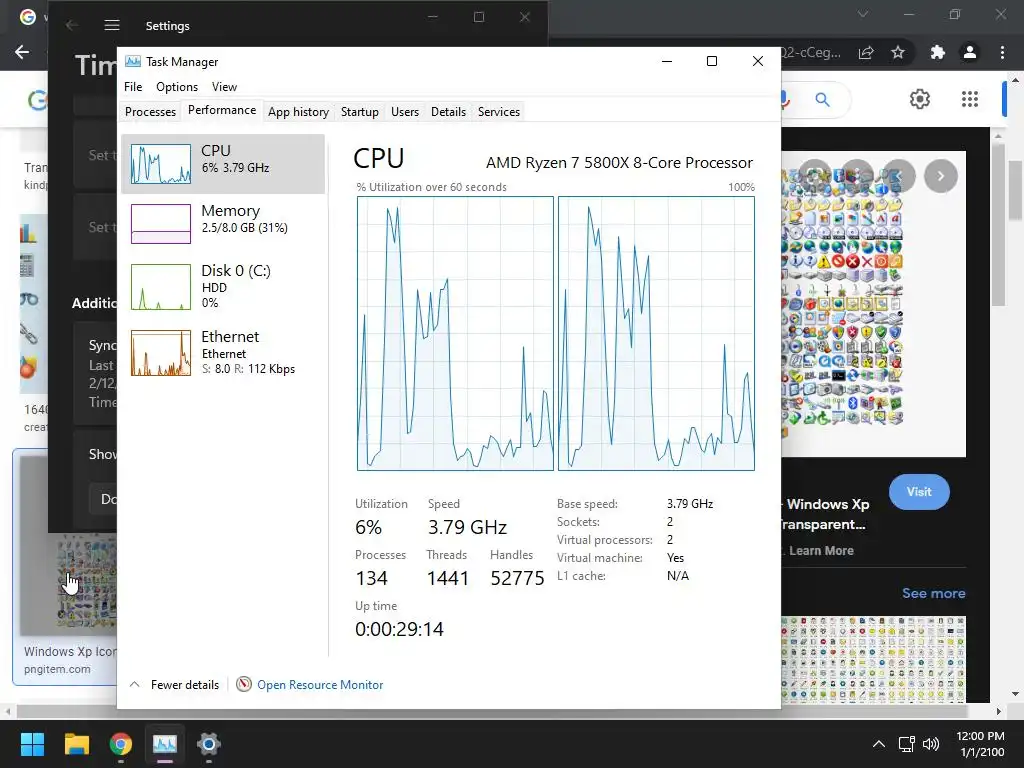The image size is (1024, 768).
Task: Switch to the Details tab
Action: point(449,112)
